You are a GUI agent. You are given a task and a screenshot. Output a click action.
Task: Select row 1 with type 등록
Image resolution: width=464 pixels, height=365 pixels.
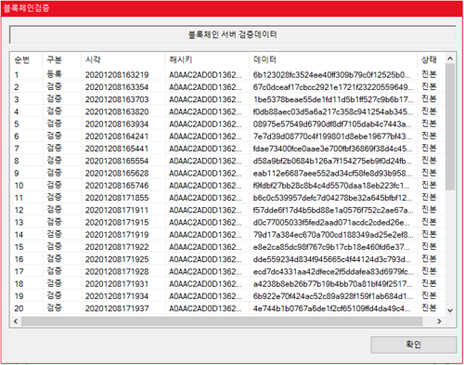tap(228, 75)
